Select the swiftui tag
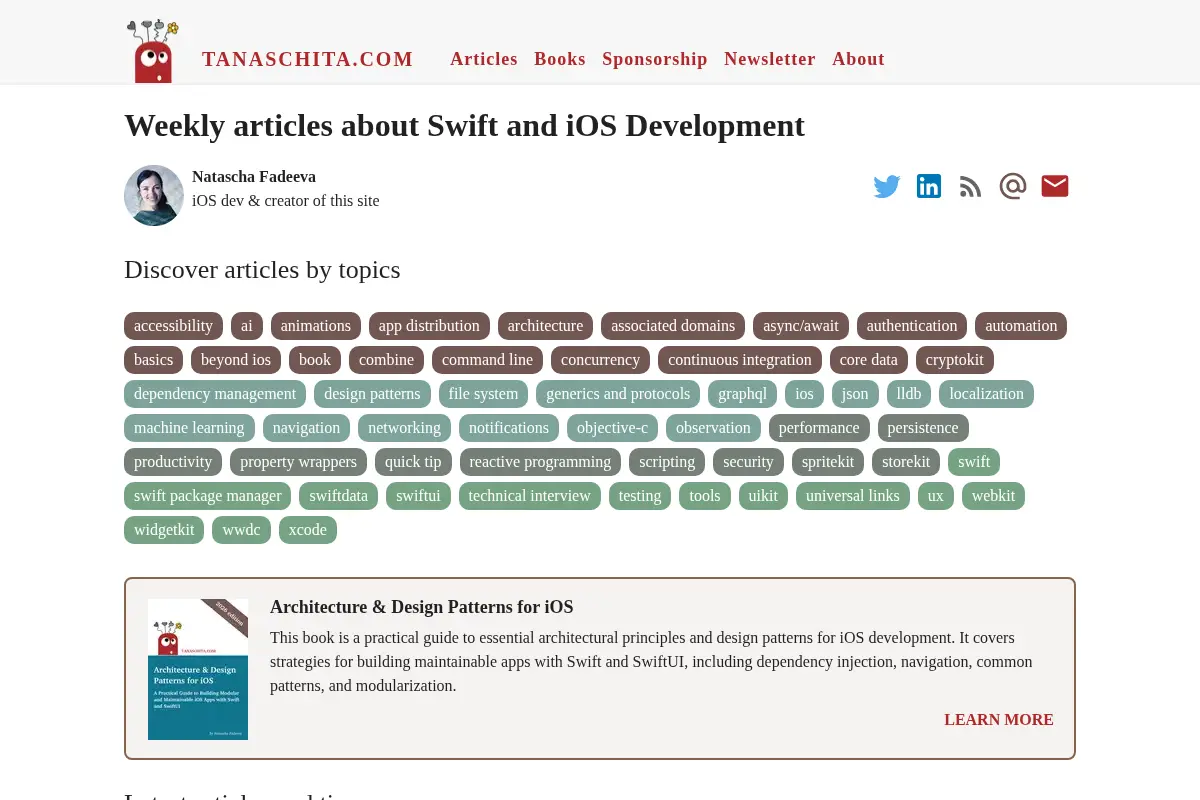The width and height of the screenshot is (1200, 800). [x=418, y=496]
